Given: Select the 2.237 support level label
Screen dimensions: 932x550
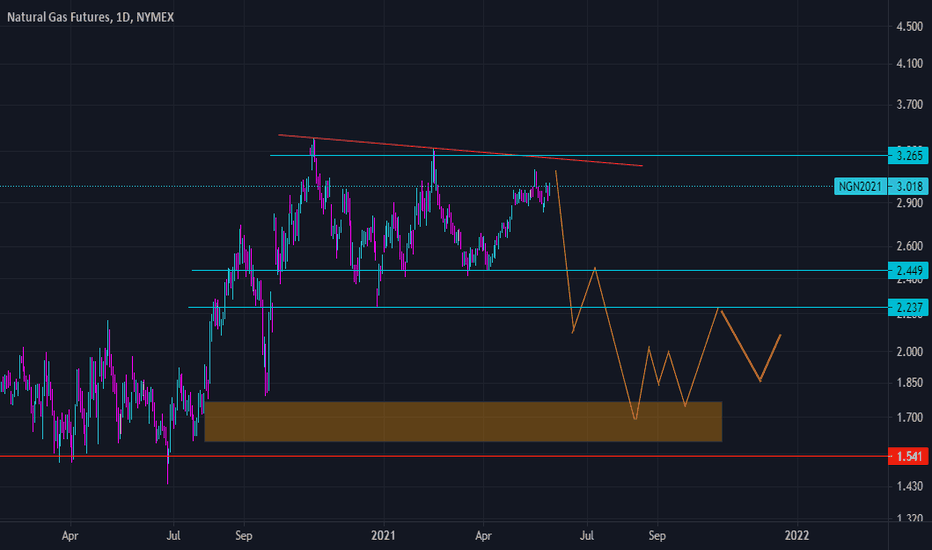Looking at the screenshot, I should [x=908, y=308].
